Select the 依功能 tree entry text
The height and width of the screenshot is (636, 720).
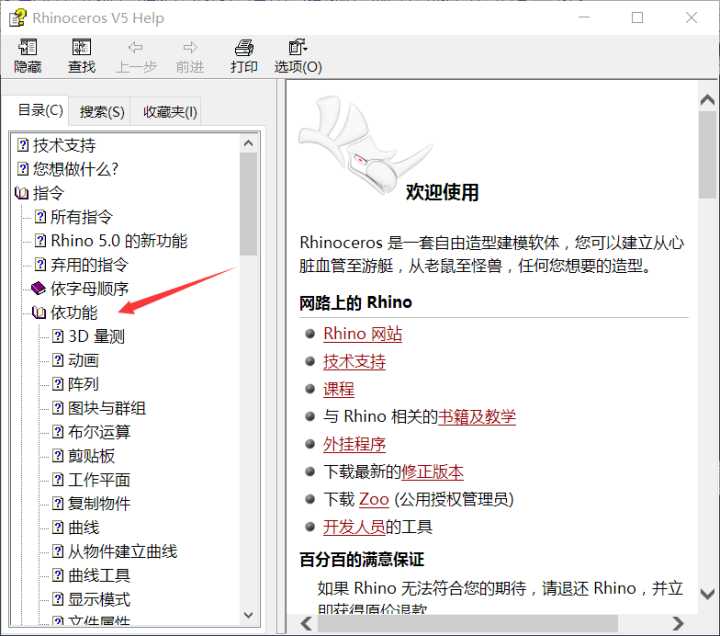tap(73, 313)
